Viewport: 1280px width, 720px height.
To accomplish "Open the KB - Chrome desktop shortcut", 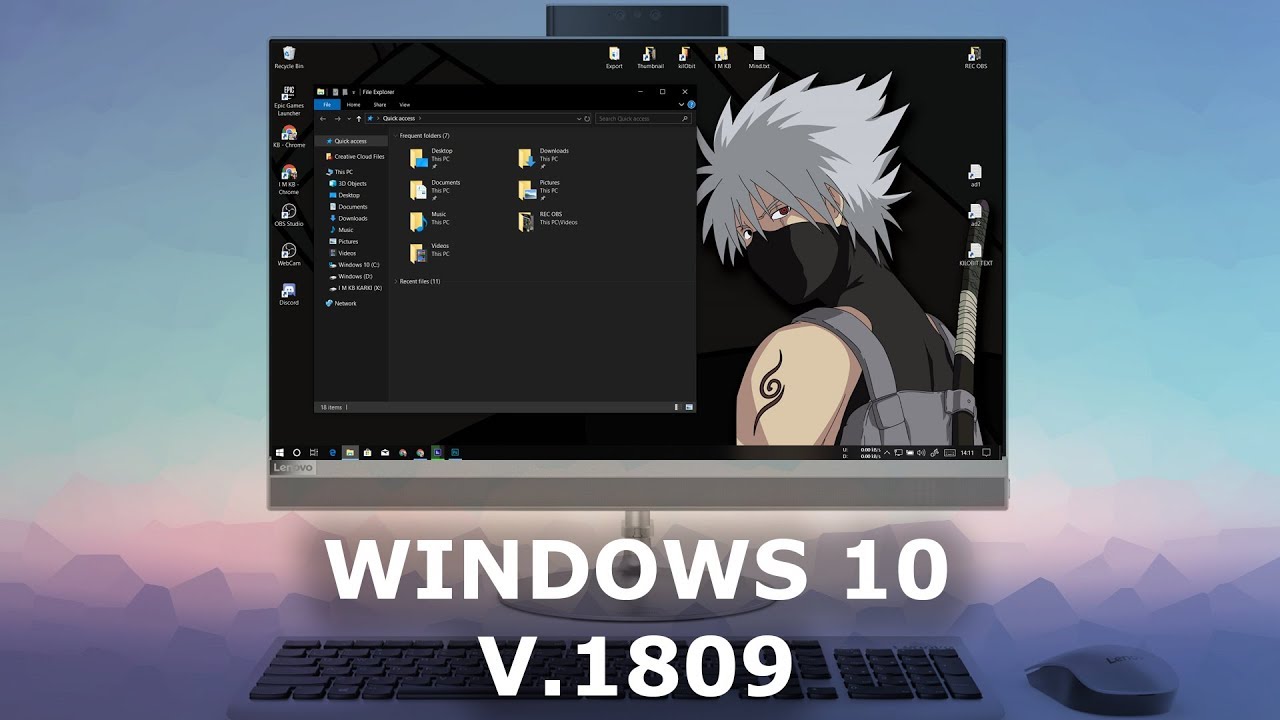I will 289,136.
